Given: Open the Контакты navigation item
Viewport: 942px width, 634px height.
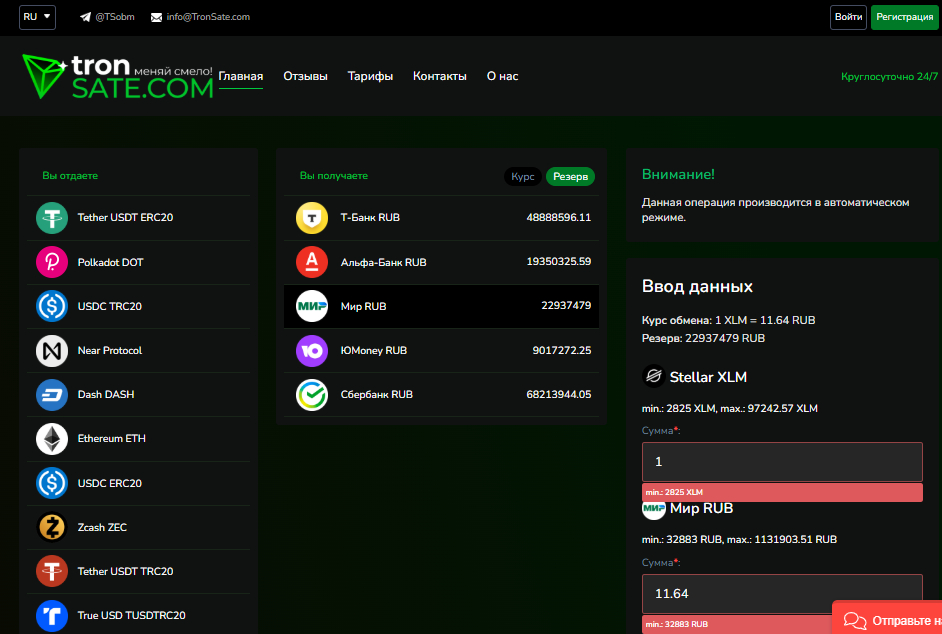Looking at the screenshot, I should point(439,77).
